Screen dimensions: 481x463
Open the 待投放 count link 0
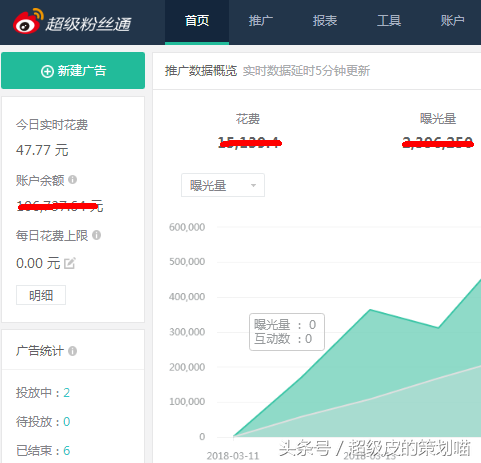pyautogui.click(x=66, y=422)
